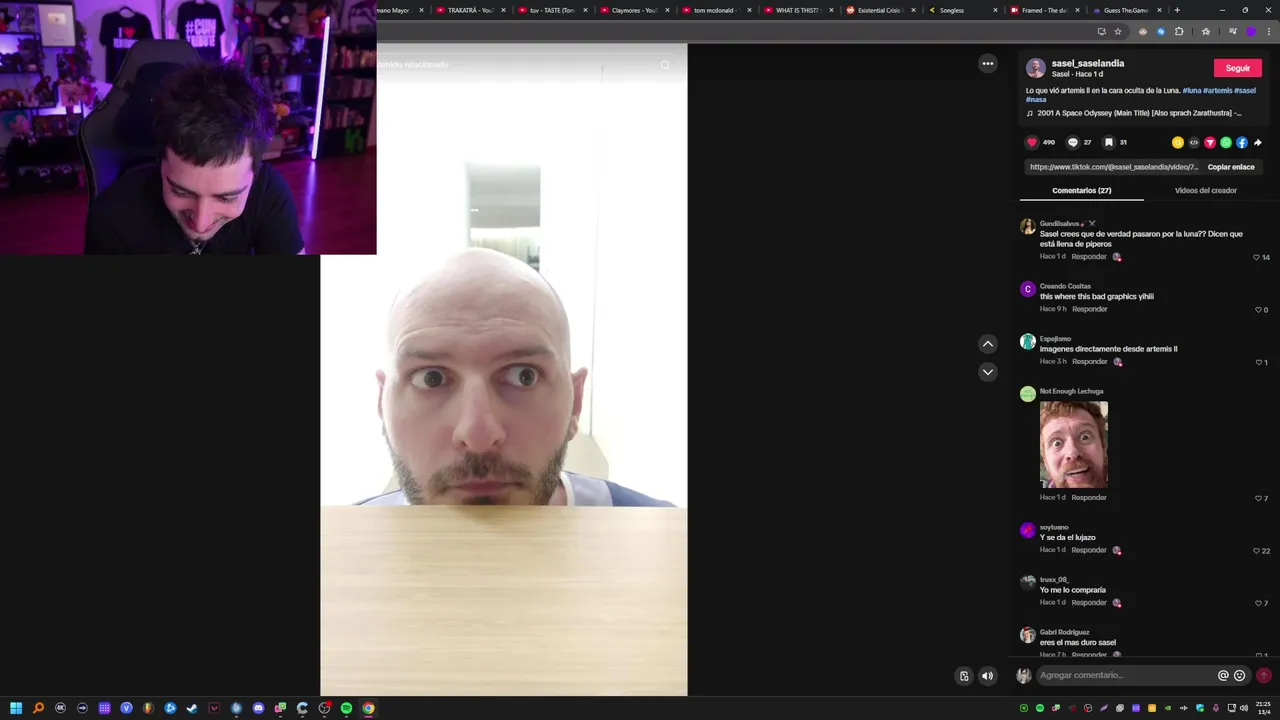This screenshot has height=720, width=1280.
Task: Like Espejismo's comment
Action: pos(1258,362)
